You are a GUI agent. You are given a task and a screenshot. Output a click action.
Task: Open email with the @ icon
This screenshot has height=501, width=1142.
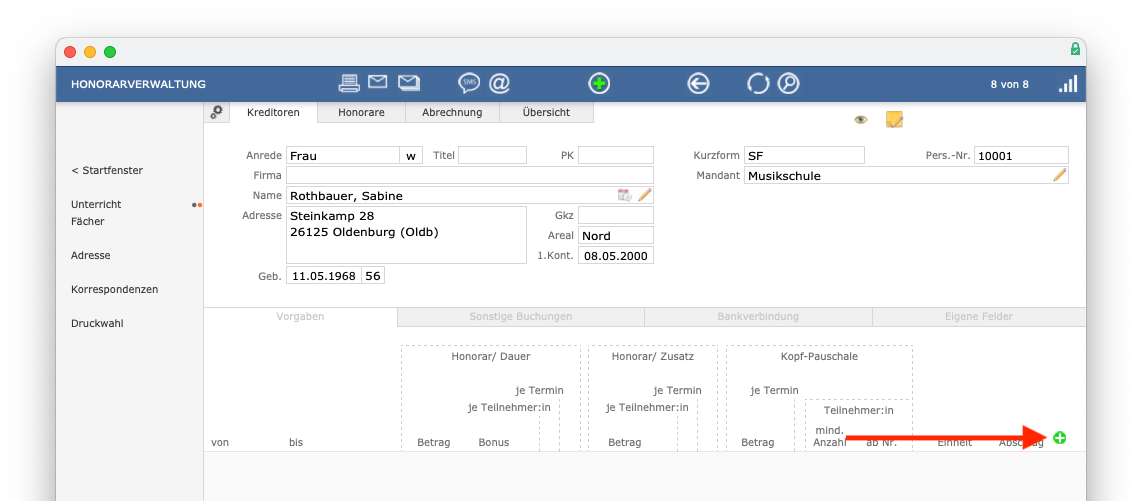tap(499, 83)
